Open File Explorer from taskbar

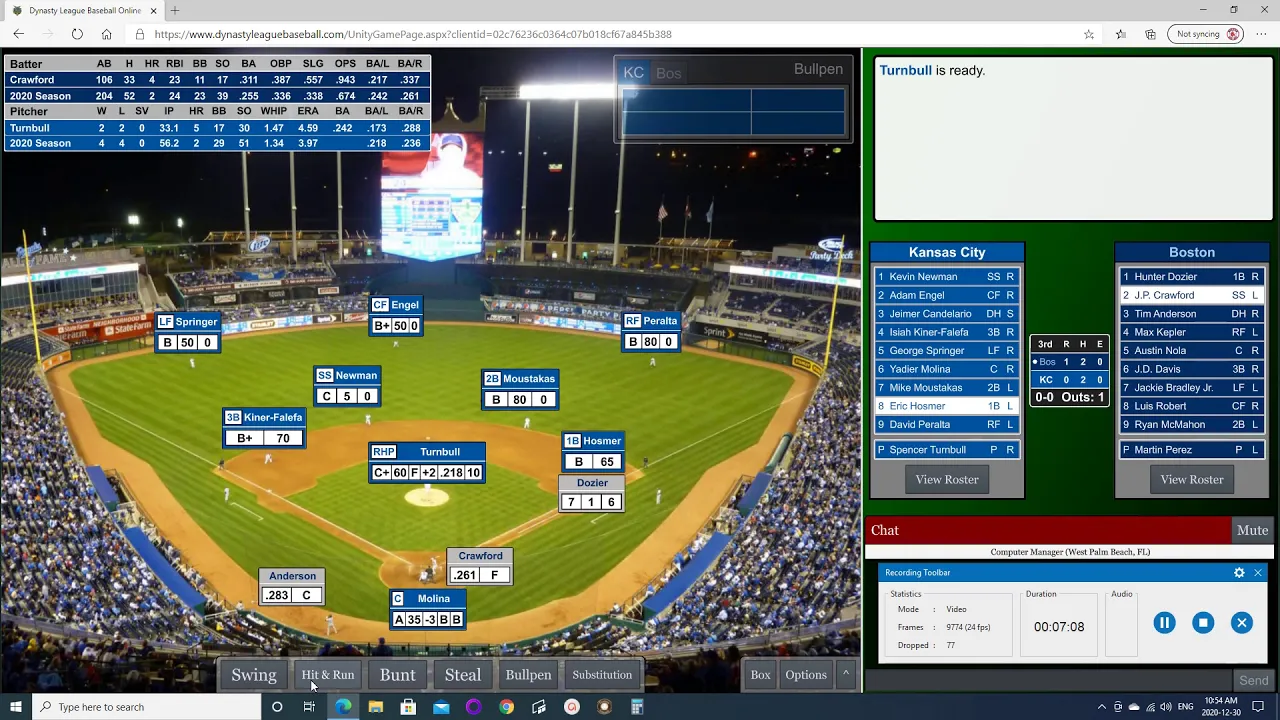[376, 707]
